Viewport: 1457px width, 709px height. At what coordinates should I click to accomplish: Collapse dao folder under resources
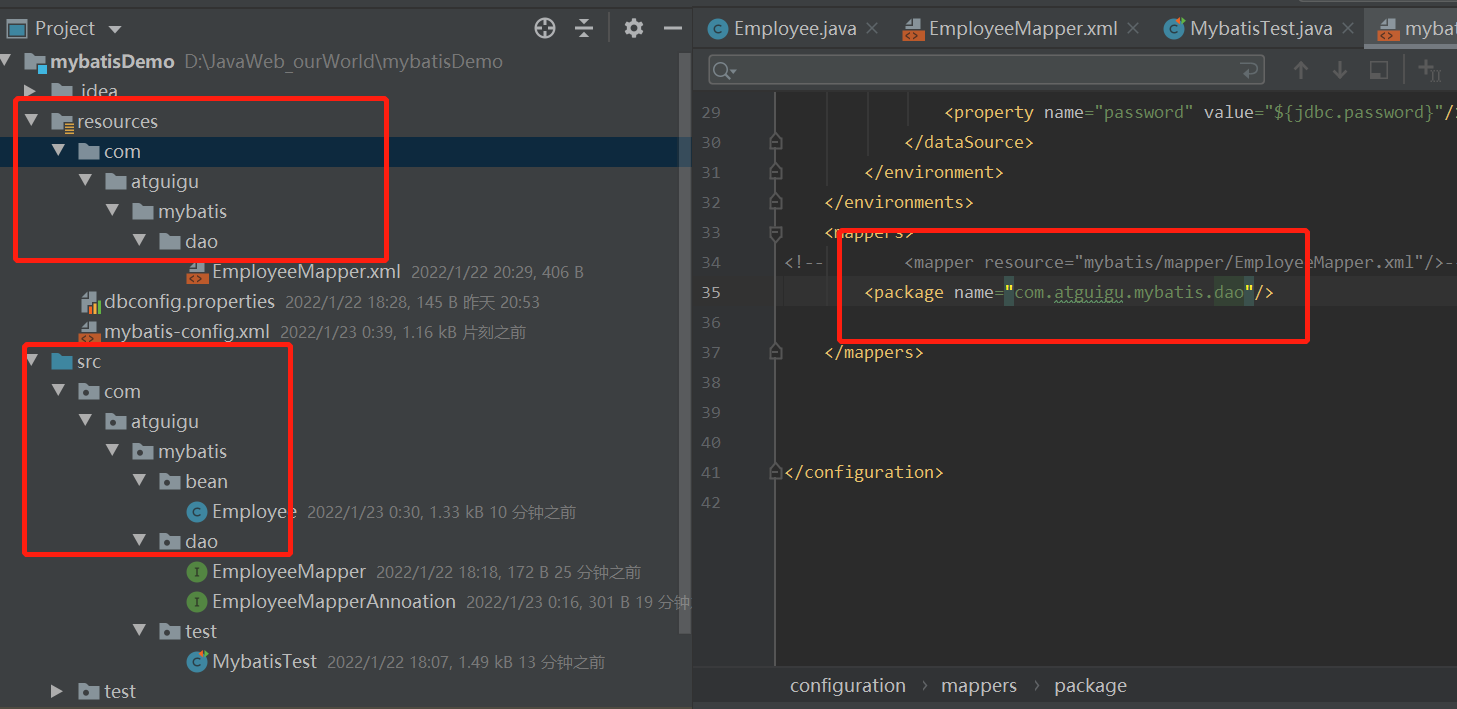(139, 241)
